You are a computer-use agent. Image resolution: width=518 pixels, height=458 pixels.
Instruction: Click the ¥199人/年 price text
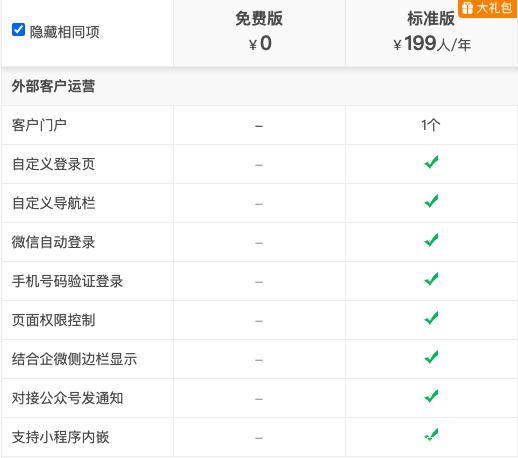pos(432,44)
